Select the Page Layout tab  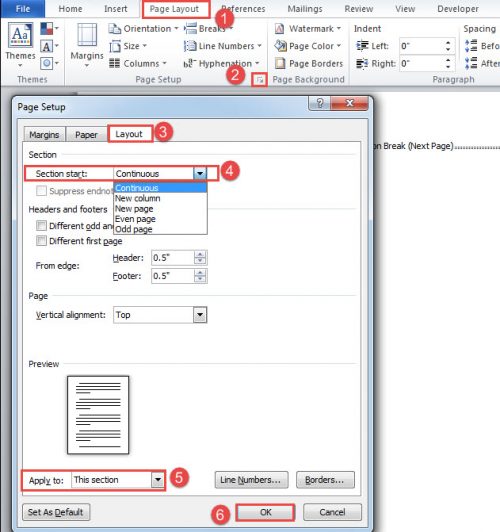pyautogui.click(x=174, y=9)
